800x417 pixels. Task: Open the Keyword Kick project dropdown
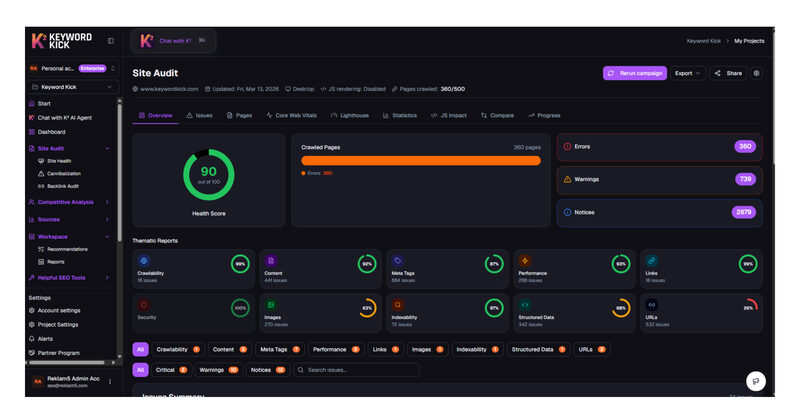(72, 87)
